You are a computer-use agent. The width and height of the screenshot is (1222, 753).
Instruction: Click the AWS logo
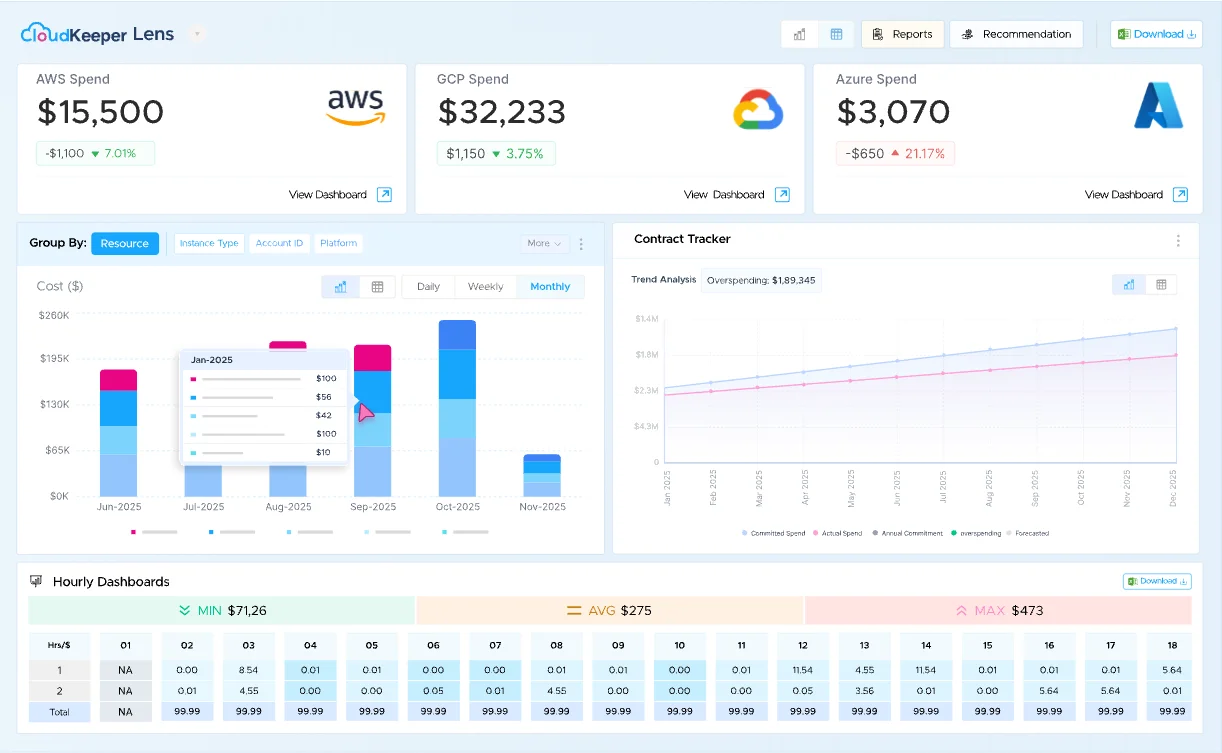pyautogui.click(x=356, y=108)
